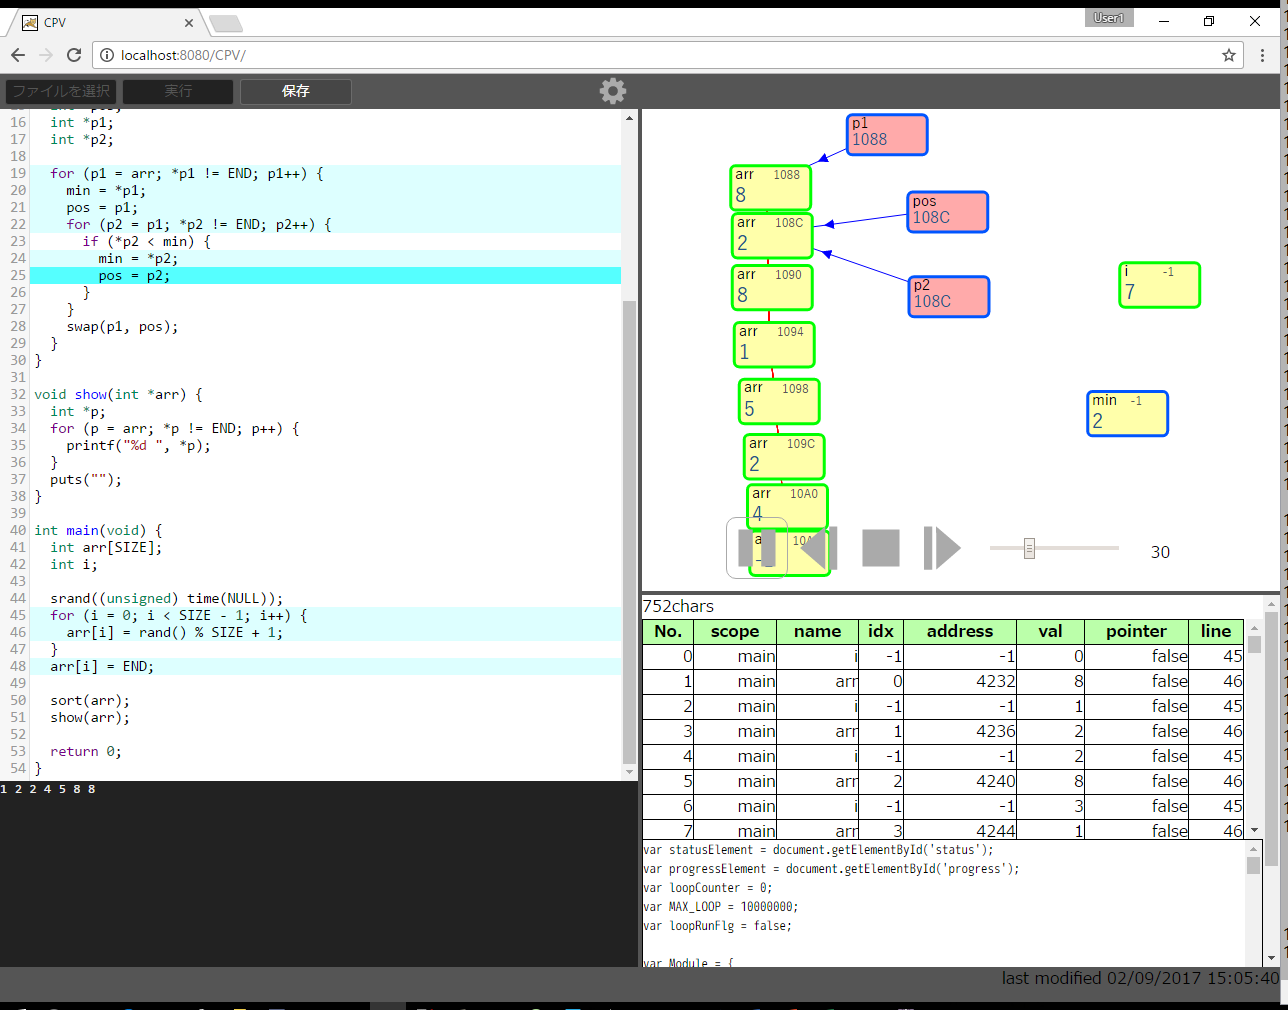Open the Chrome three-dot menu

point(1263,55)
